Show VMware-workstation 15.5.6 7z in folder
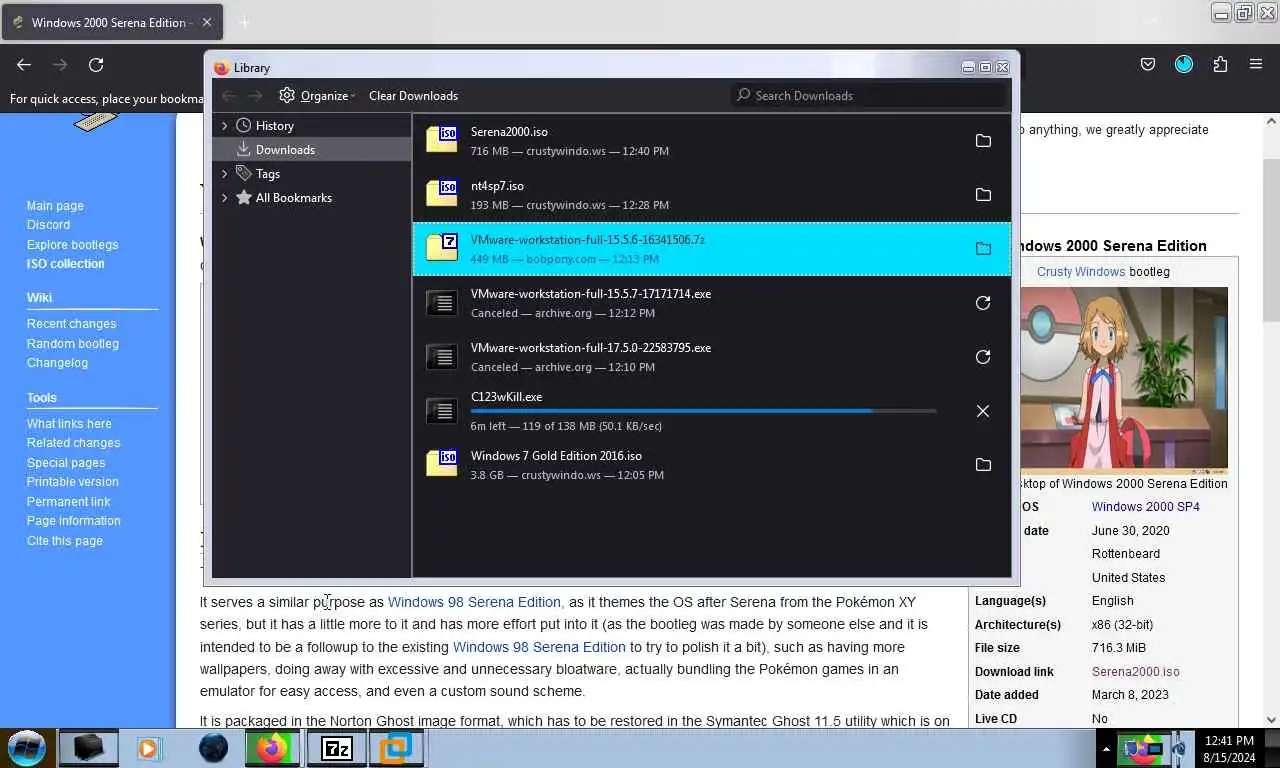Image resolution: width=1280 pixels, height=768 pixels. click(983, 249)
